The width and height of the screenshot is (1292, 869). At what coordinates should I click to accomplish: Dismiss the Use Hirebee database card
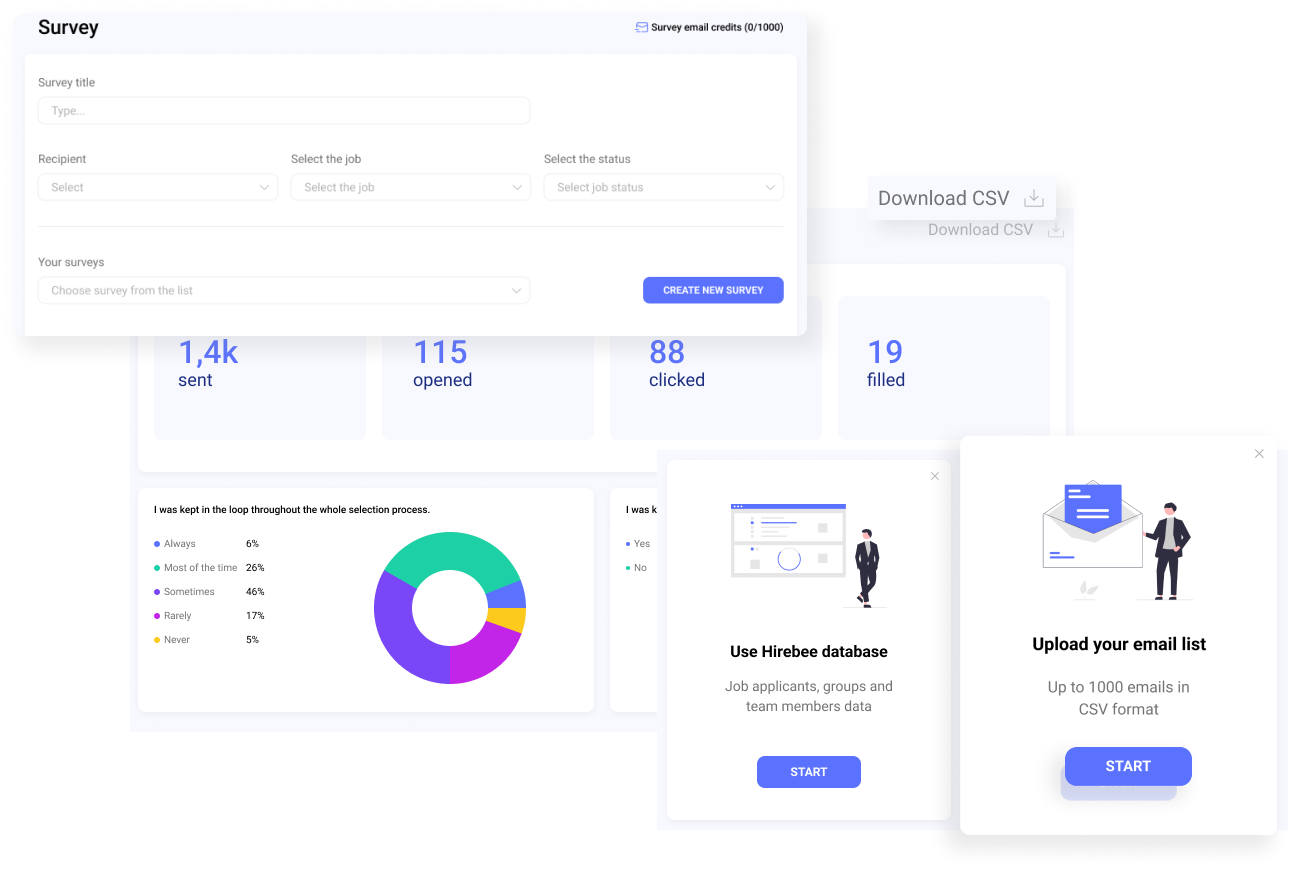pos(935,476)
